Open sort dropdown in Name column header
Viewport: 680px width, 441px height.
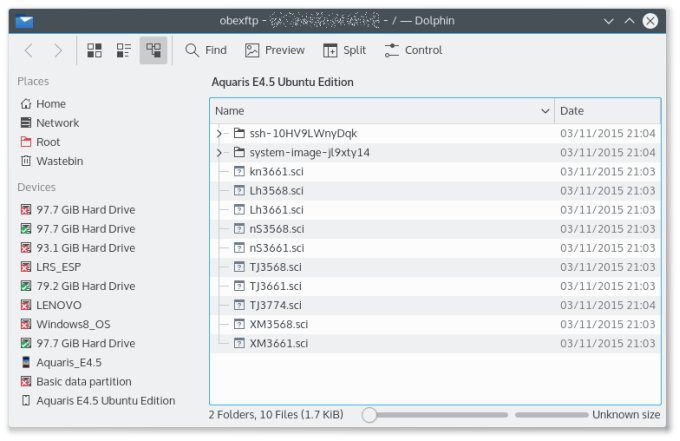[546, 111]
